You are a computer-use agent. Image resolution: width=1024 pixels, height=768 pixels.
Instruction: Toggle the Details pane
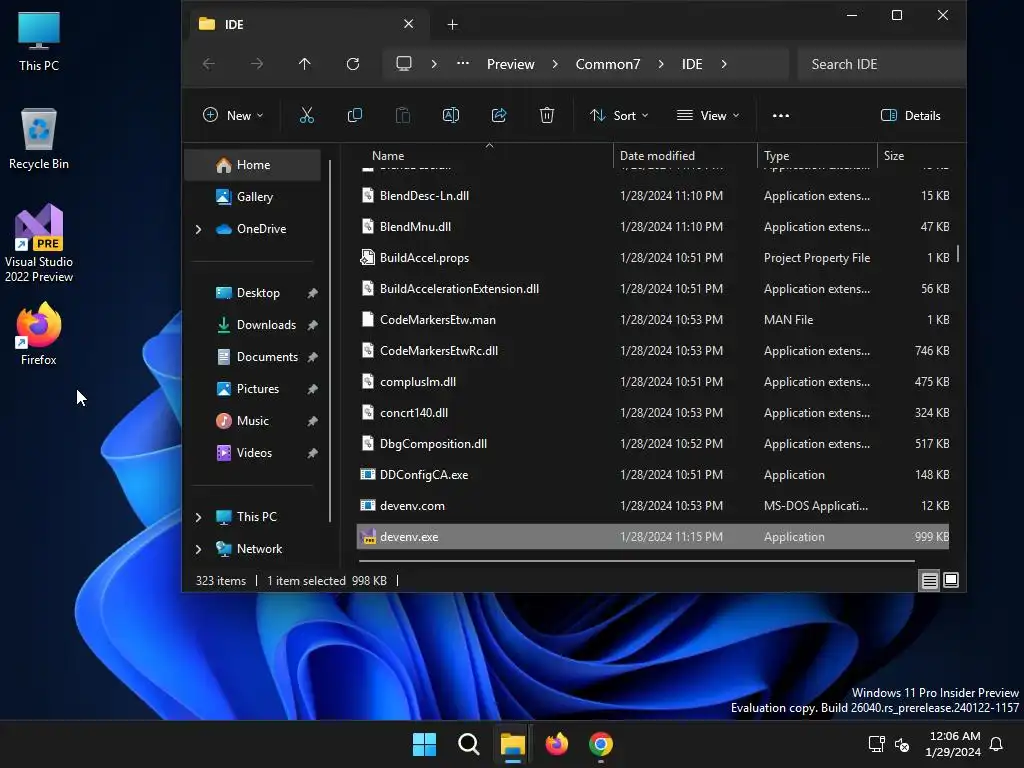click(911, 116)
